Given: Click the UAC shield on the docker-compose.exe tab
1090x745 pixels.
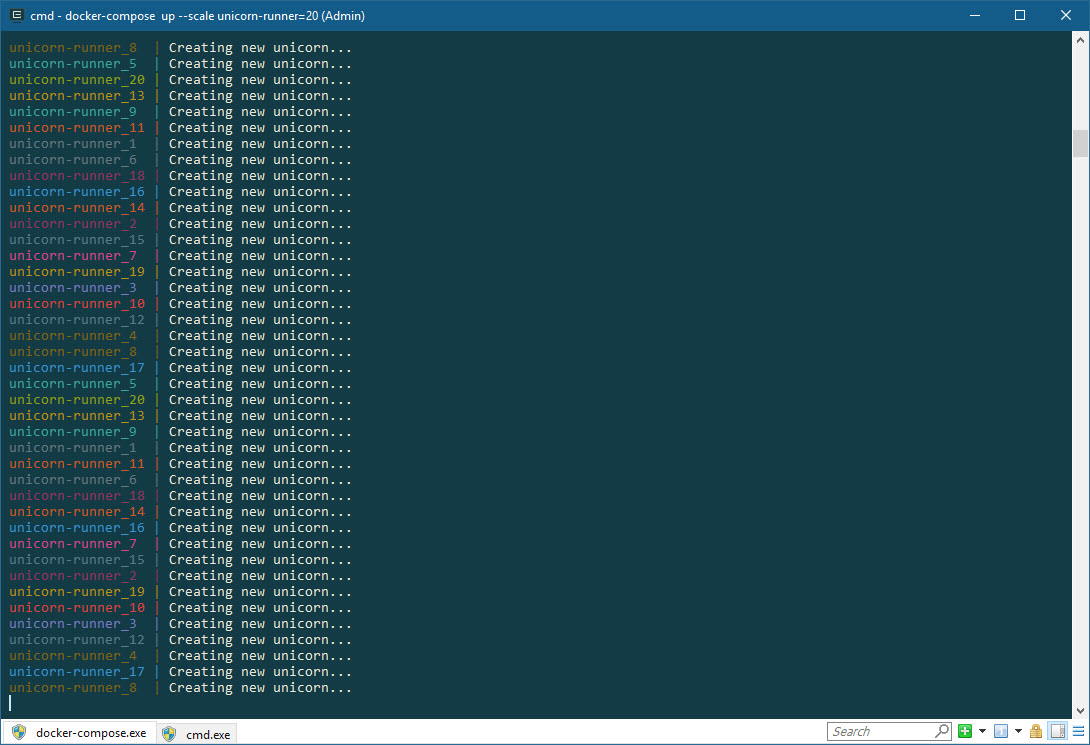Looking at the screenshot, I should tap(19, 733).
